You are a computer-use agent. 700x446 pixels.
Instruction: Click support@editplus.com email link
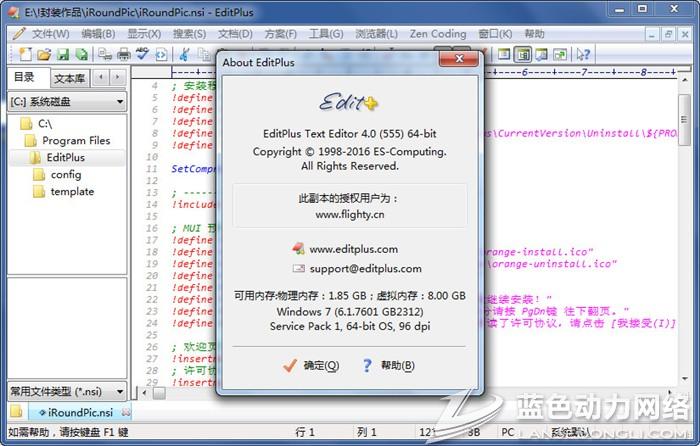pyautogui.click(x=366, y=268)
